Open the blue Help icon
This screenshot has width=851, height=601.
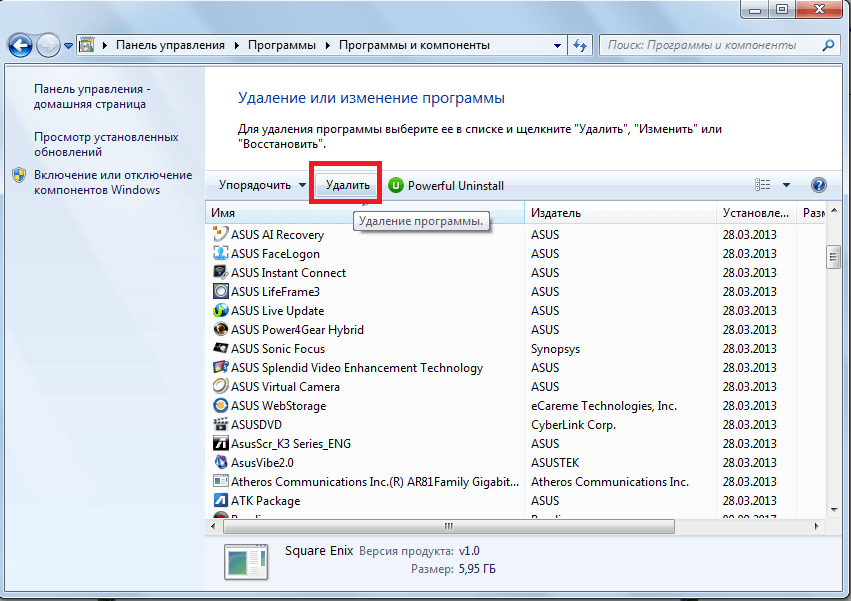pos(818,185)
